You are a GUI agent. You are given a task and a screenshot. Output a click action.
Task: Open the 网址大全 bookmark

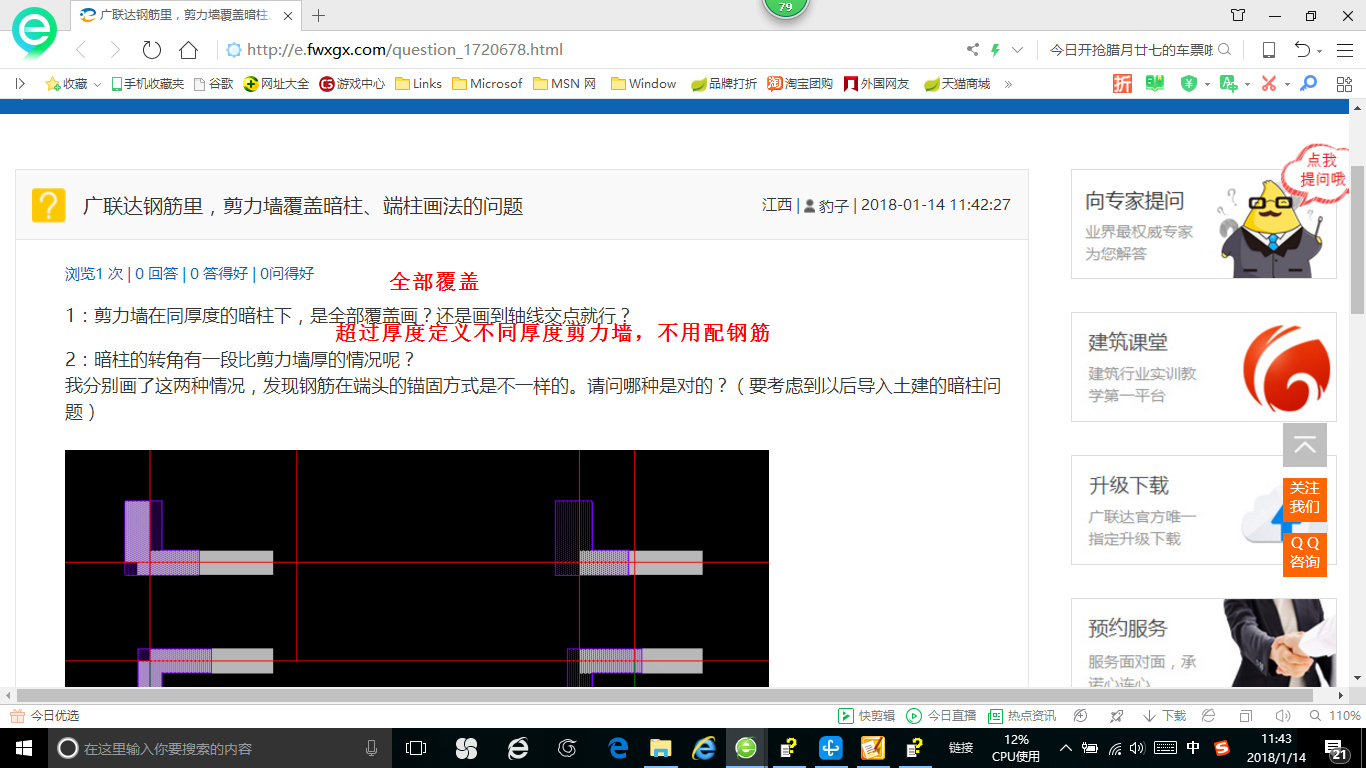pyautogui.click(x=277, y=84)
